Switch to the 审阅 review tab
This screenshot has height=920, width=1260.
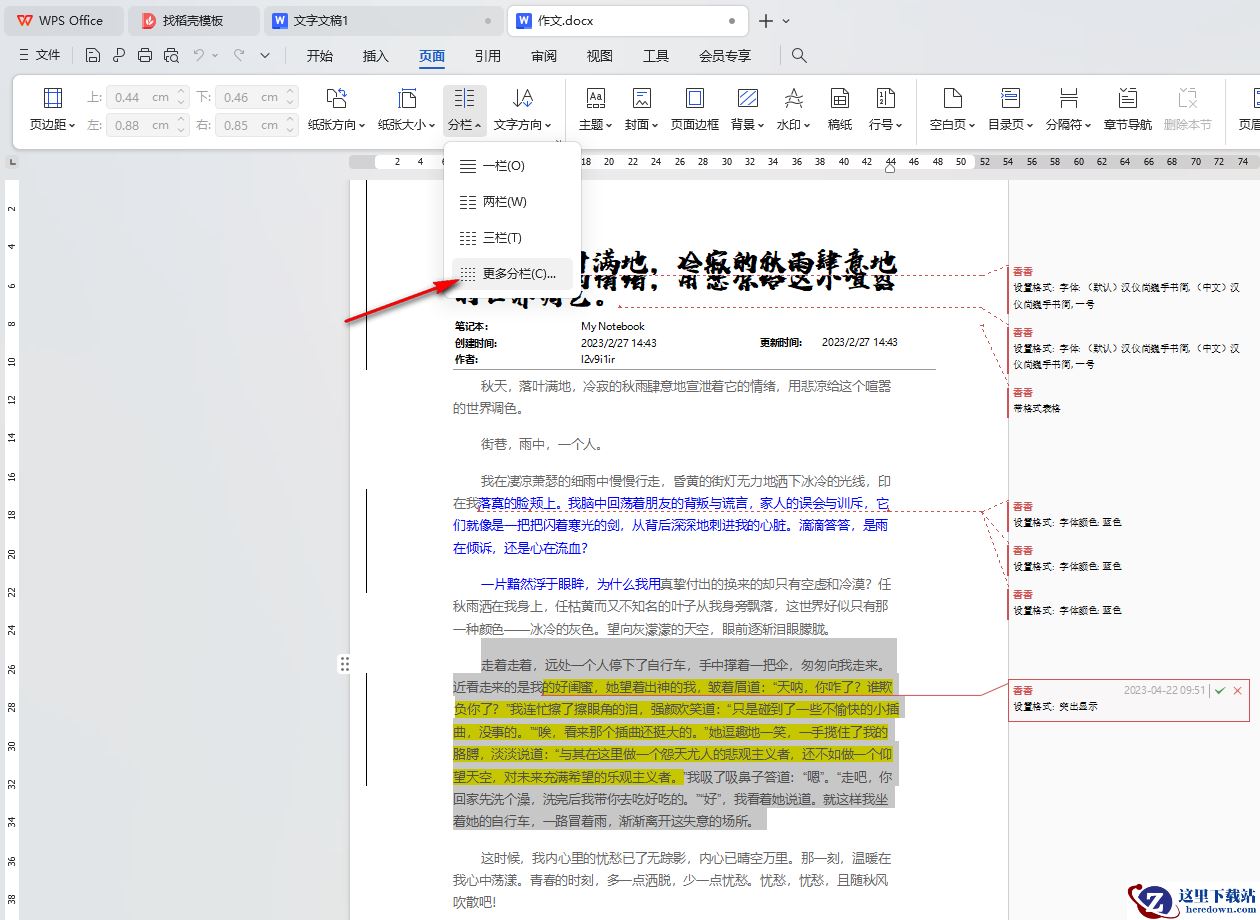[544, 56]
